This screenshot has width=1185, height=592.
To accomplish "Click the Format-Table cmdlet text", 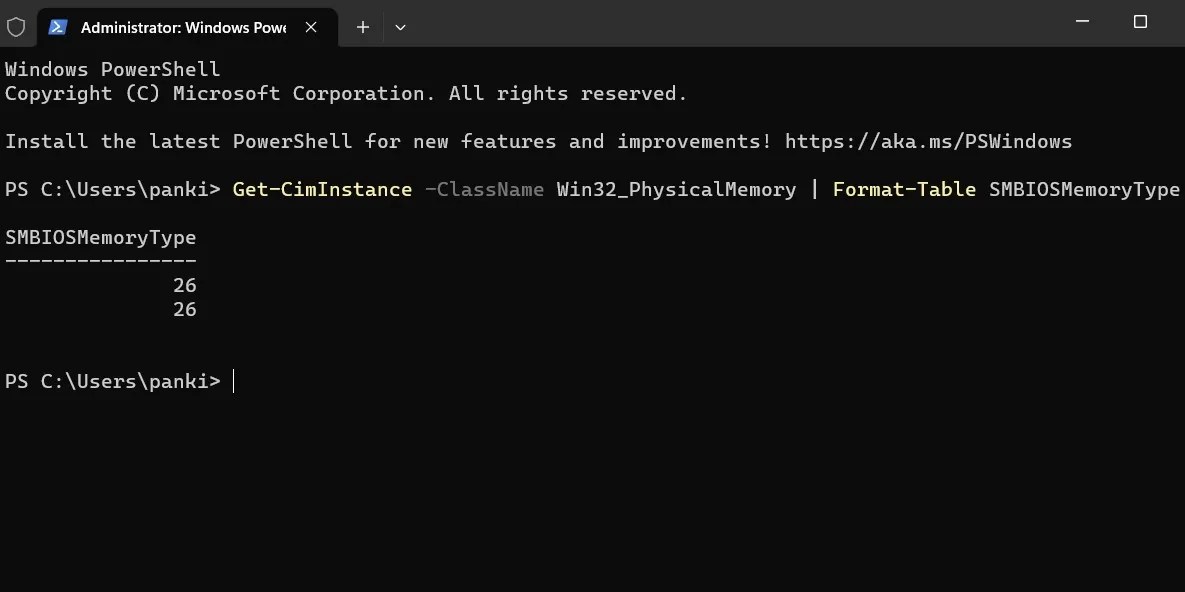I will click(903, 189).
